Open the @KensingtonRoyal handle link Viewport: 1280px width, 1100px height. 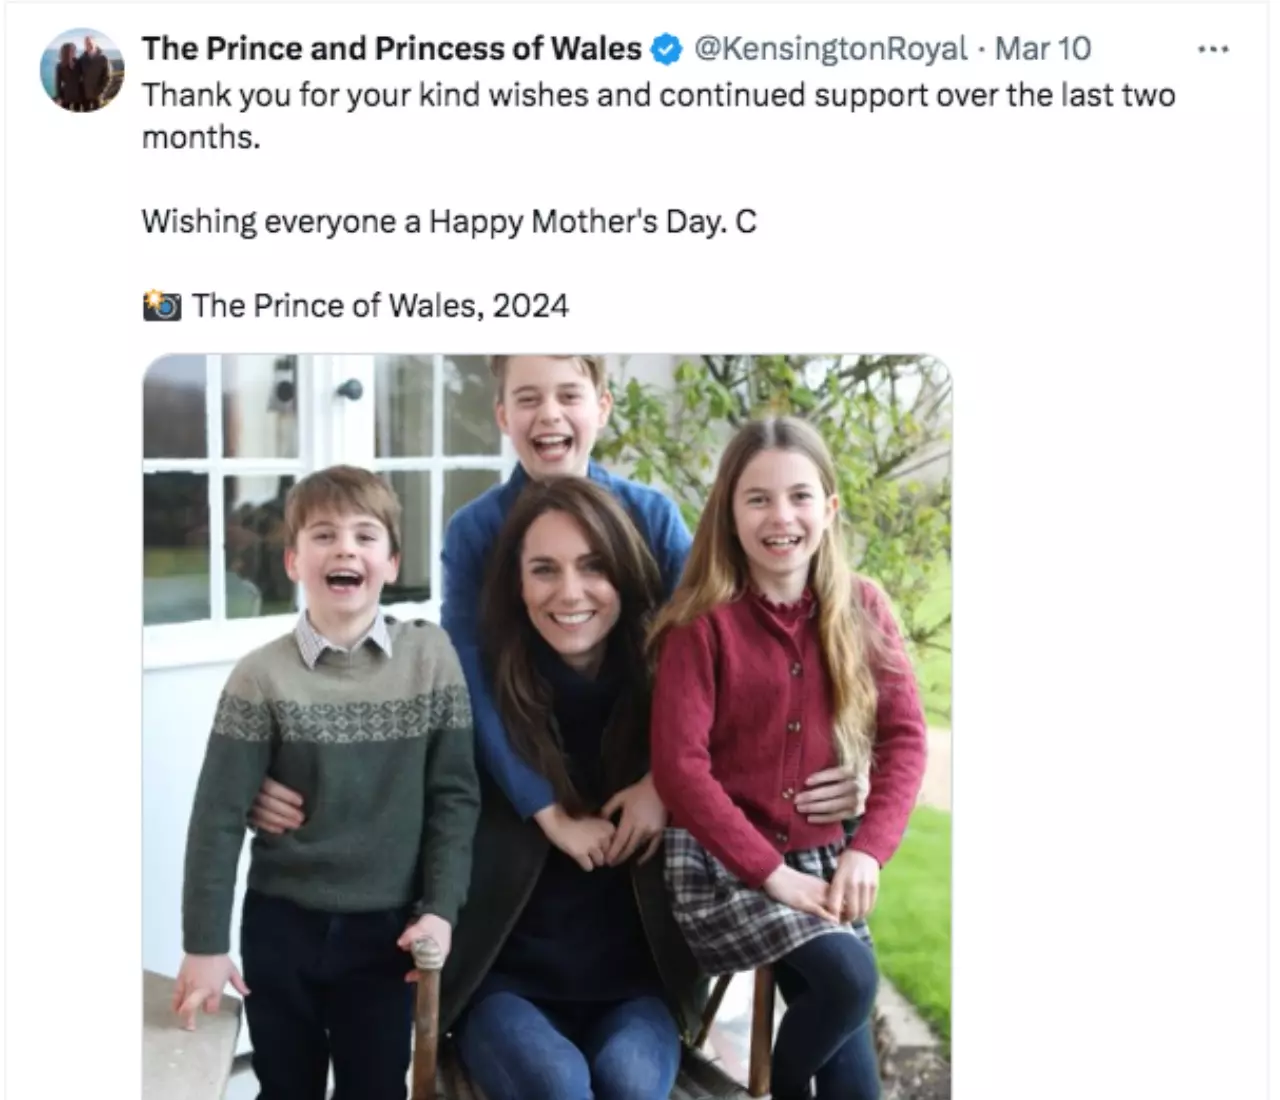click(x=830, y=49)
